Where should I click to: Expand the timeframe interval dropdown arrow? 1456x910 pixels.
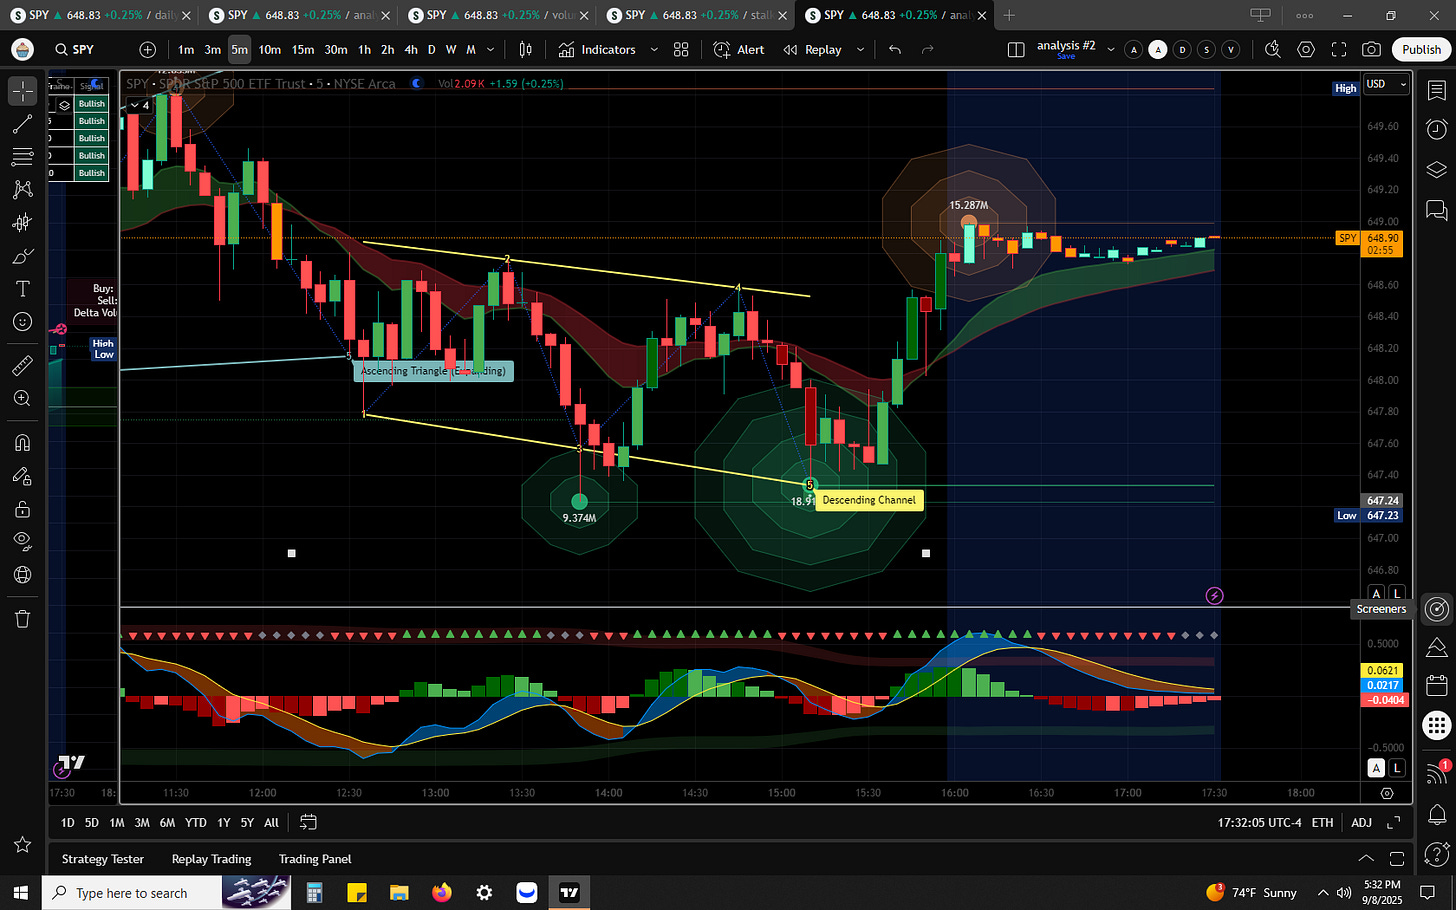[x=490, y=50]
